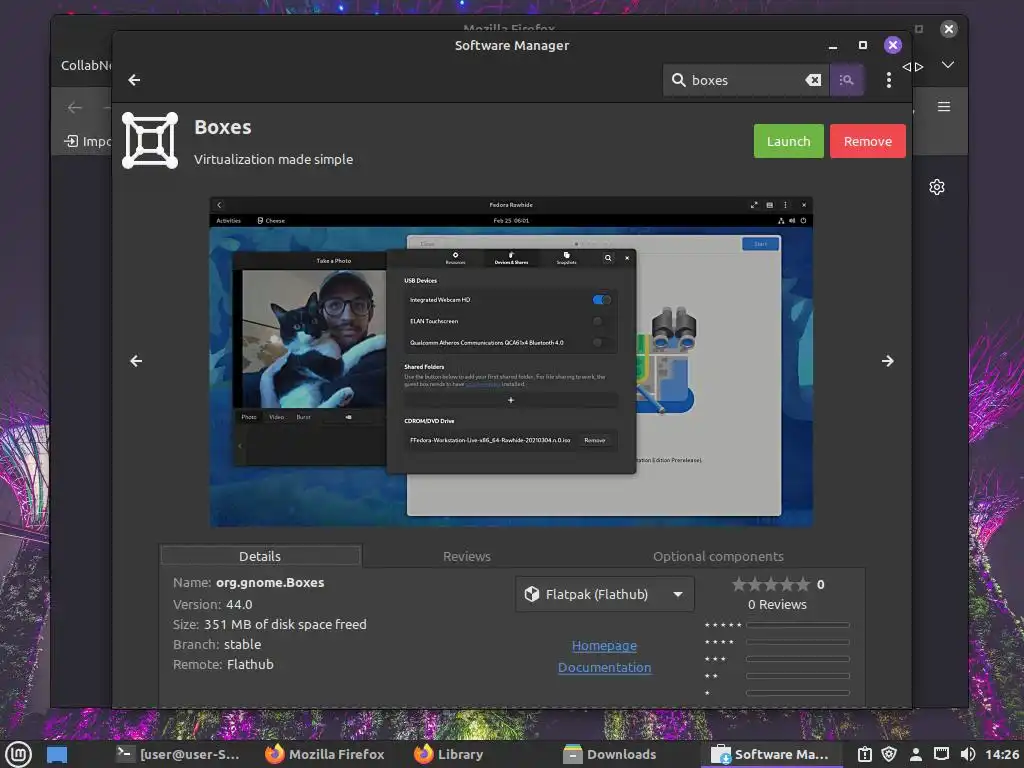This screenshot has height=768, width=1024.
Task: Open the Flatpak (Flathub) source dropdown
Action: [604, 594]
